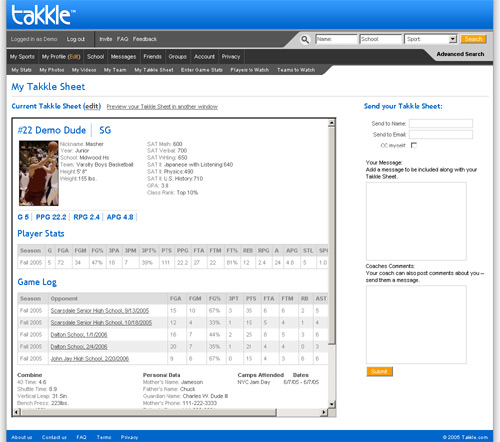Click the sheet's vertical scroll up arrow
This screenshot has height=442, width=500.
click(332, 123)
